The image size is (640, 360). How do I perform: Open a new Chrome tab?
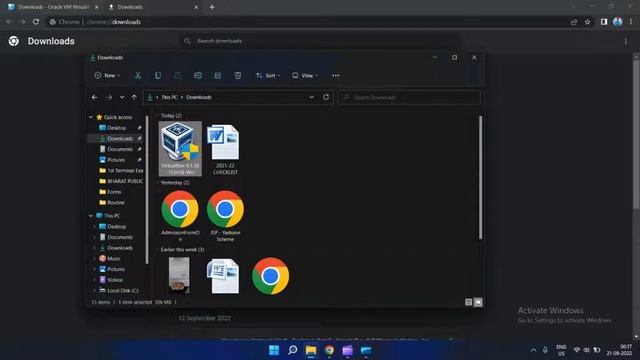212,7
